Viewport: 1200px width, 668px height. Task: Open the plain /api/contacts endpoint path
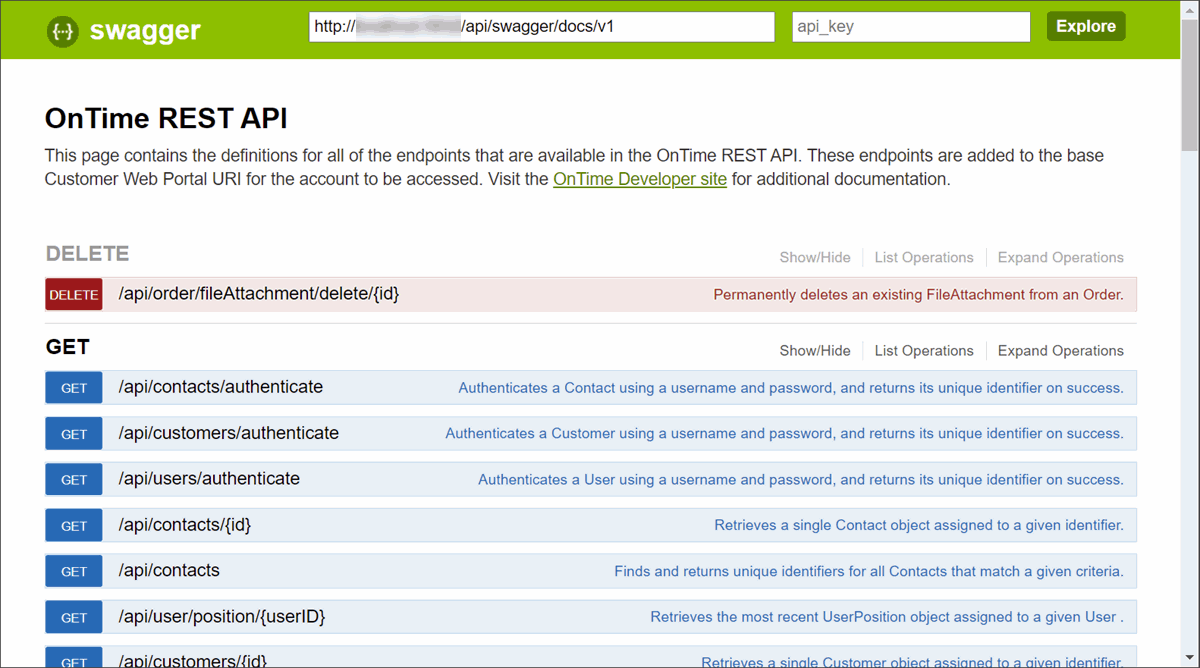169,571
